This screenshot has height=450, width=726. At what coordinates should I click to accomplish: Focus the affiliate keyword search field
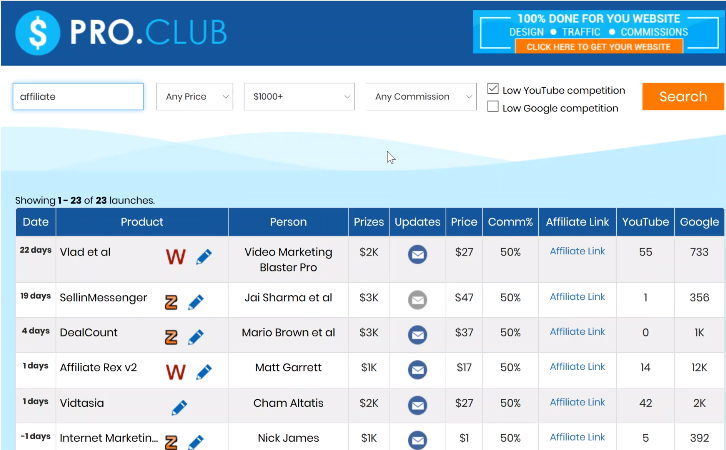[x=78, y=97]
